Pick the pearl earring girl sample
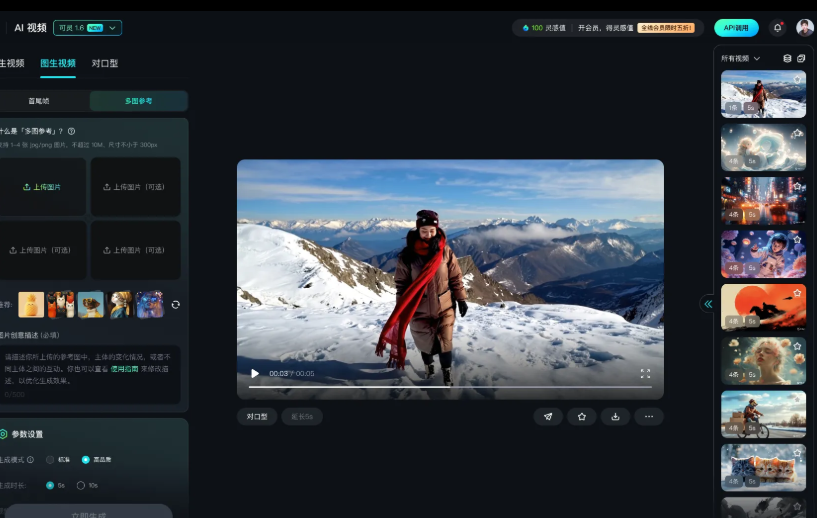 coord(120,304)
